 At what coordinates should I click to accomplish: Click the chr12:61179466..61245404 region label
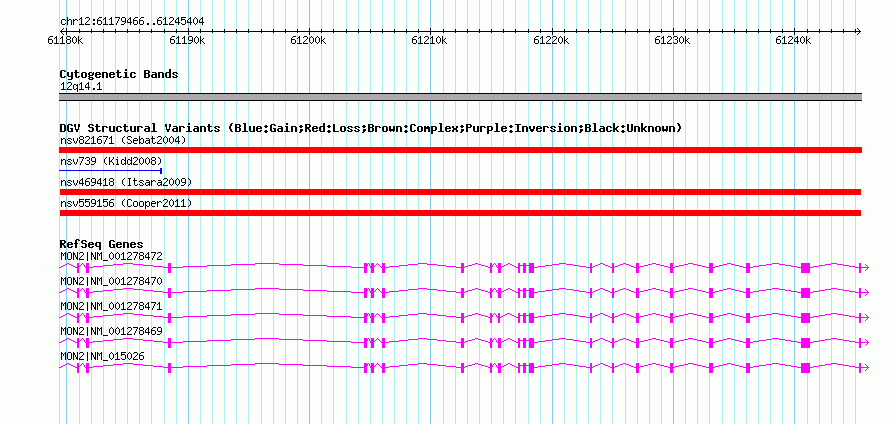(x=132, y=22)
